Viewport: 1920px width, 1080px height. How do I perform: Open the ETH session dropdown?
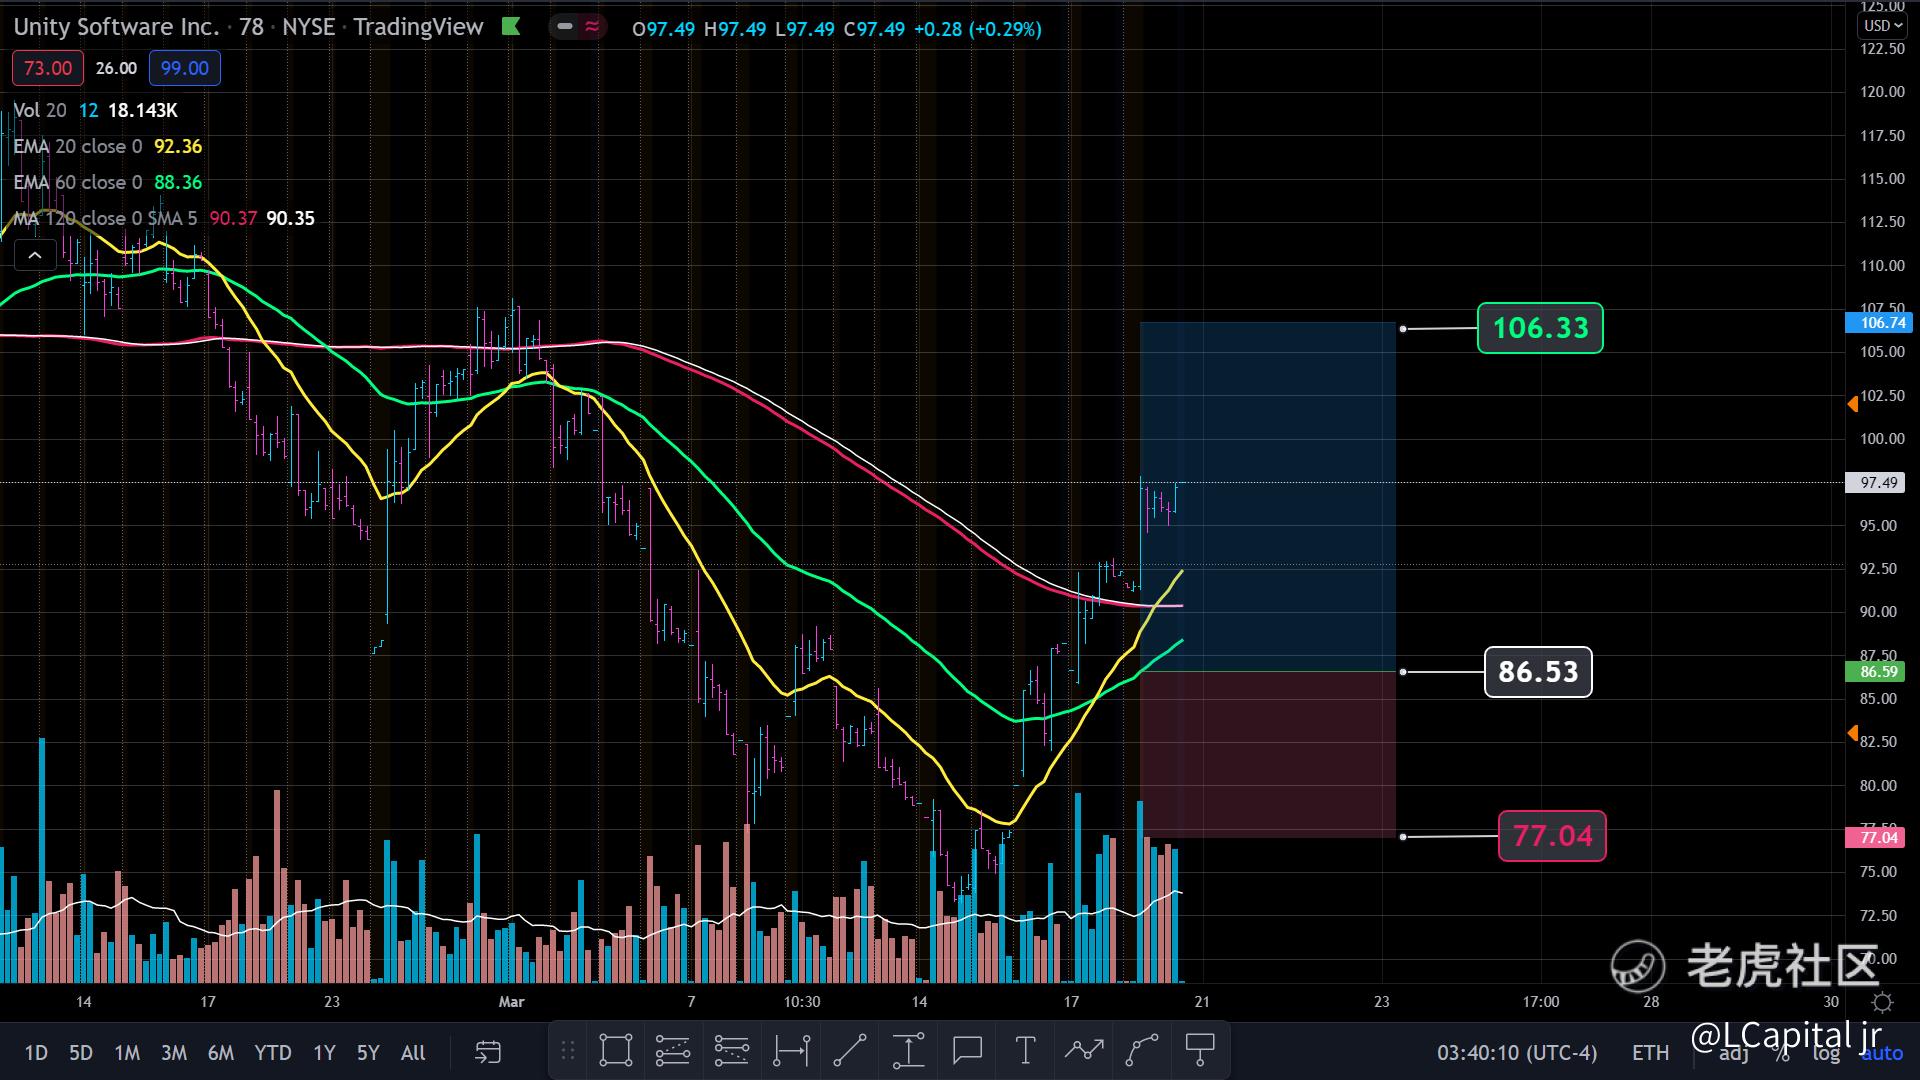click(1650, 1053)
